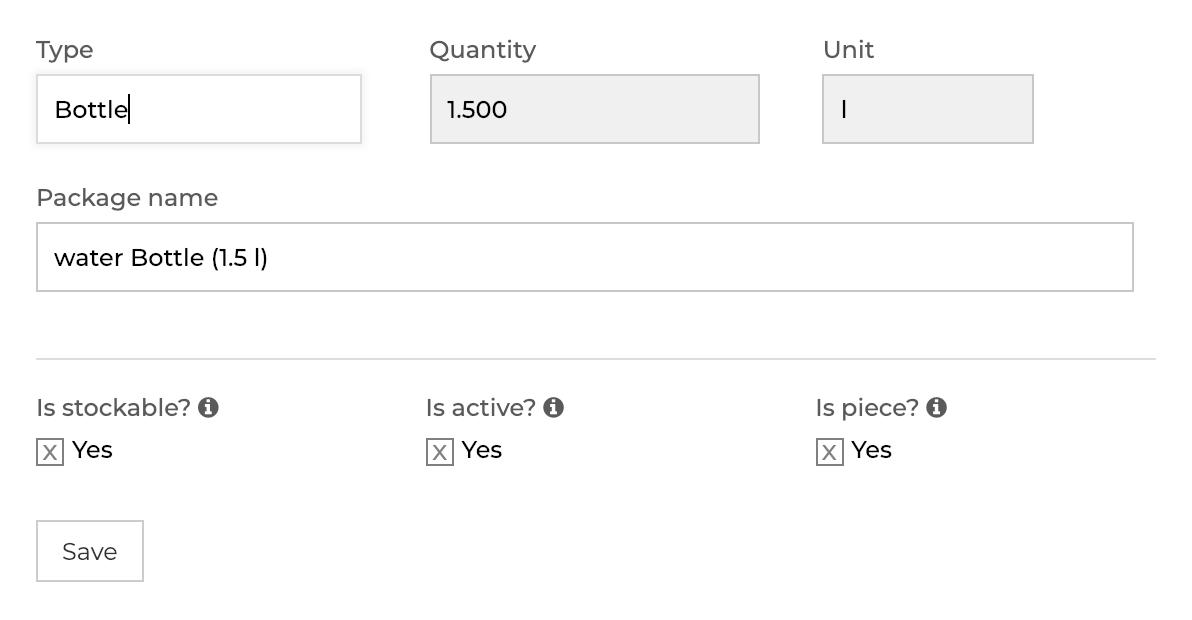
Task: Click Save to submit the package form
Action: pyautogui.click(x=89, y=550)
